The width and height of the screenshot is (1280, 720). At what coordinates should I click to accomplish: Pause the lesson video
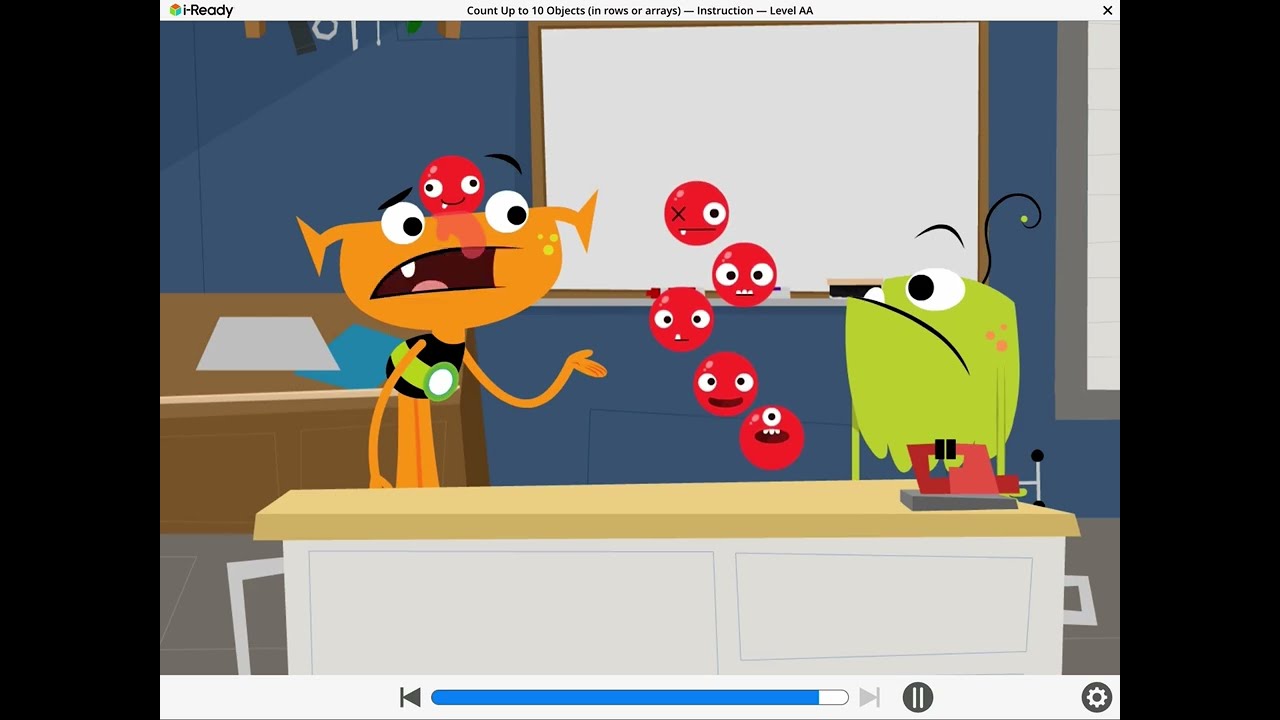(x=917, y=697)
